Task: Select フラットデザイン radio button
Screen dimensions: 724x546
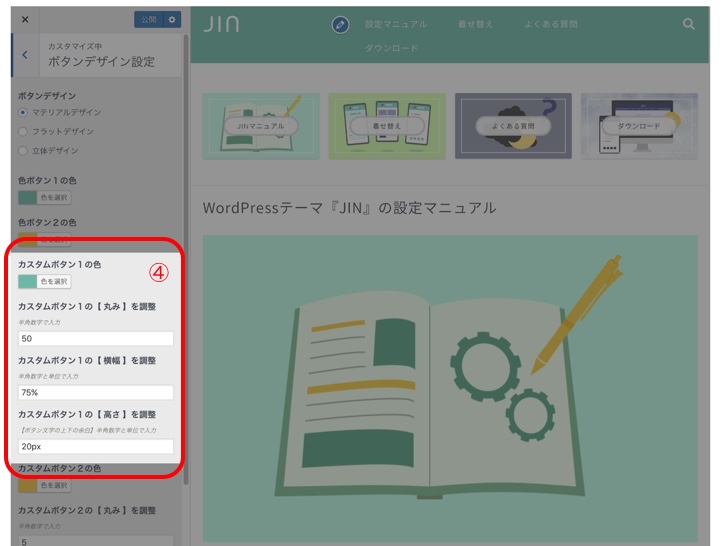Action: [23, 132]
